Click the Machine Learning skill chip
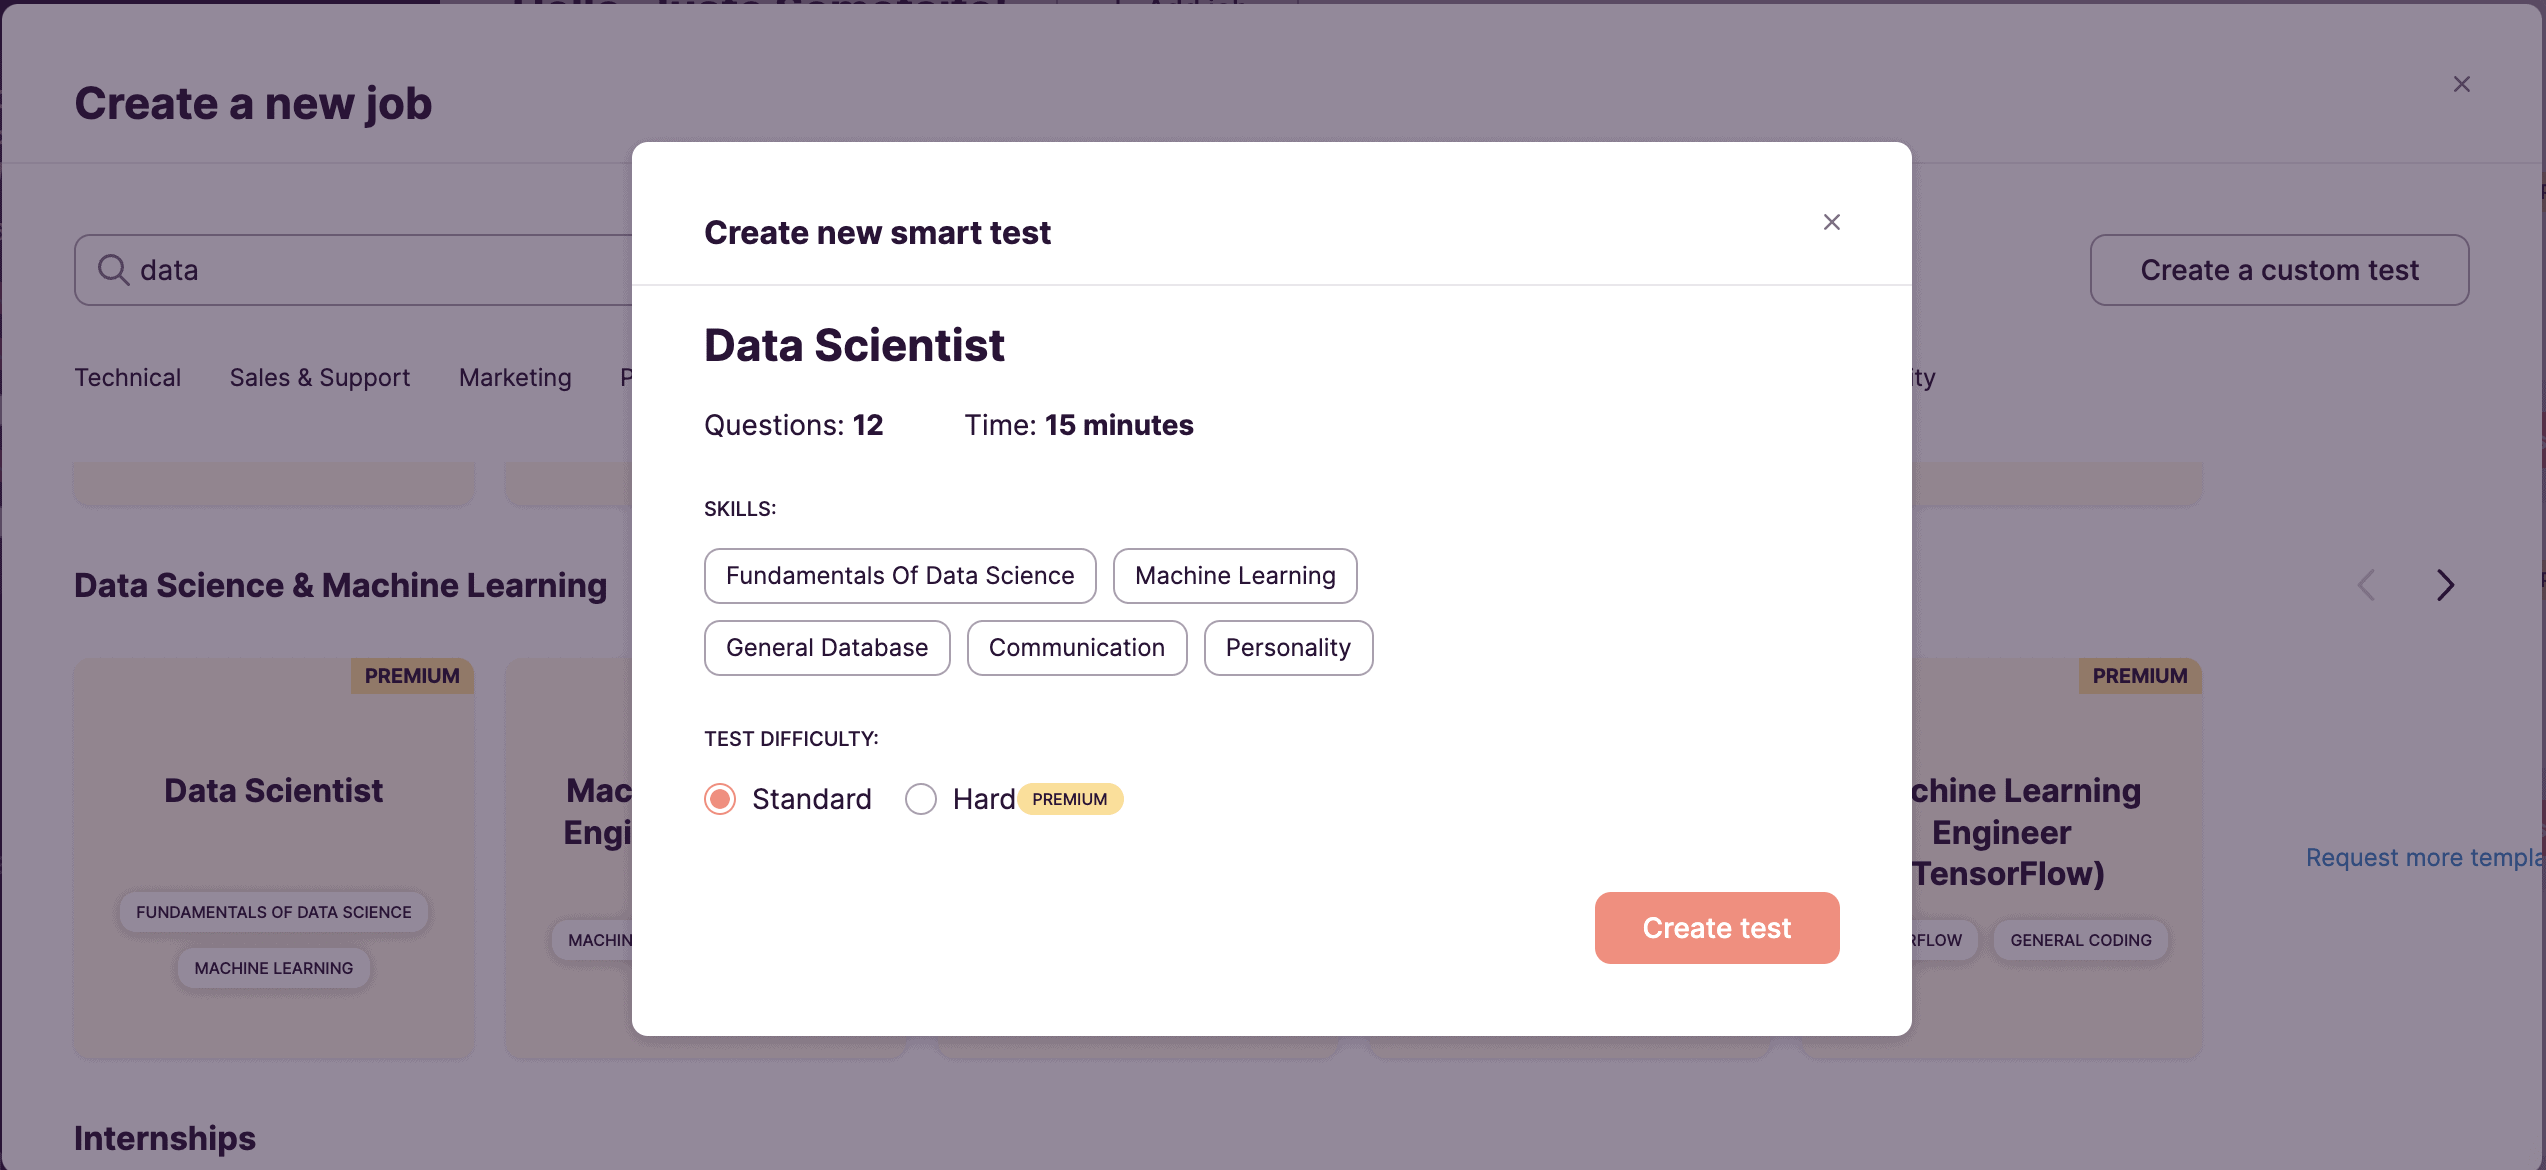This screenshot has height=1170, width=2546. click(x=1235, y=576)
